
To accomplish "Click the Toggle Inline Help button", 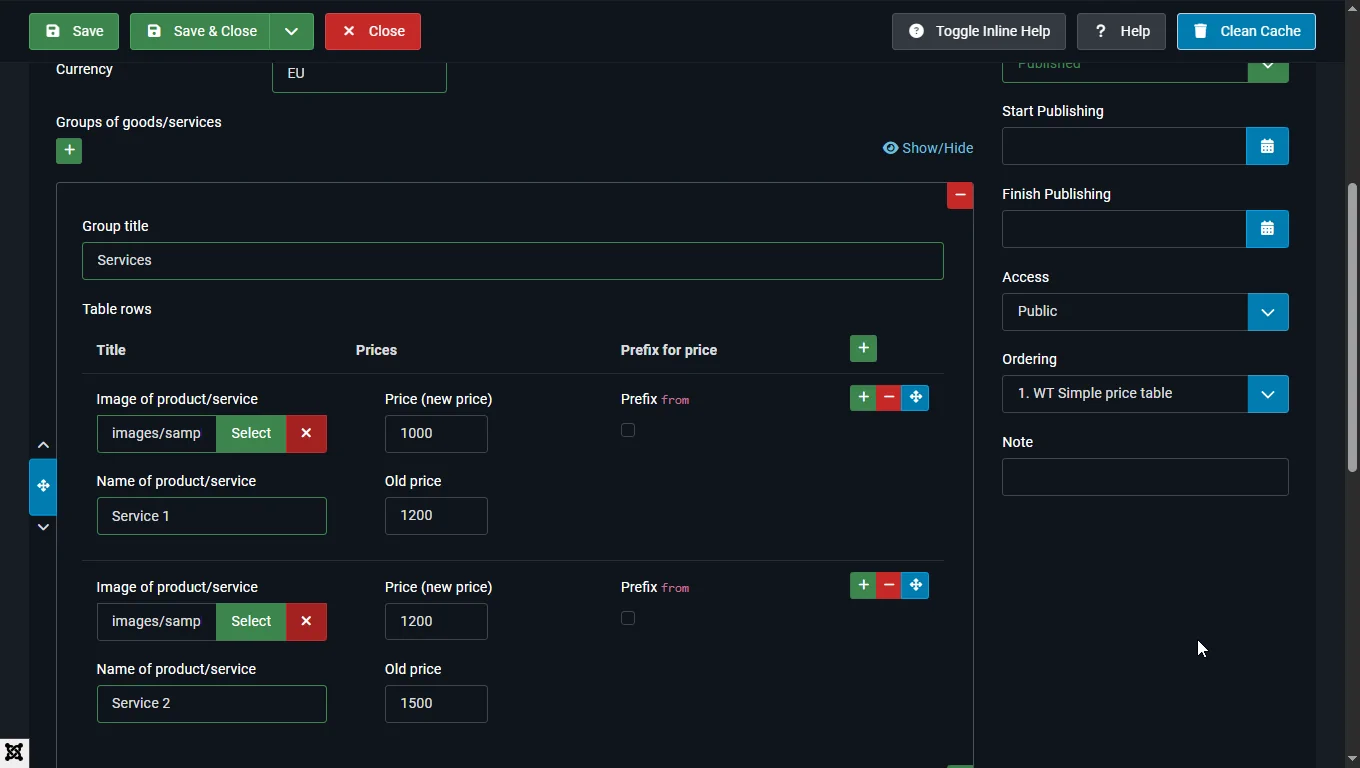I will click(978, 31).
